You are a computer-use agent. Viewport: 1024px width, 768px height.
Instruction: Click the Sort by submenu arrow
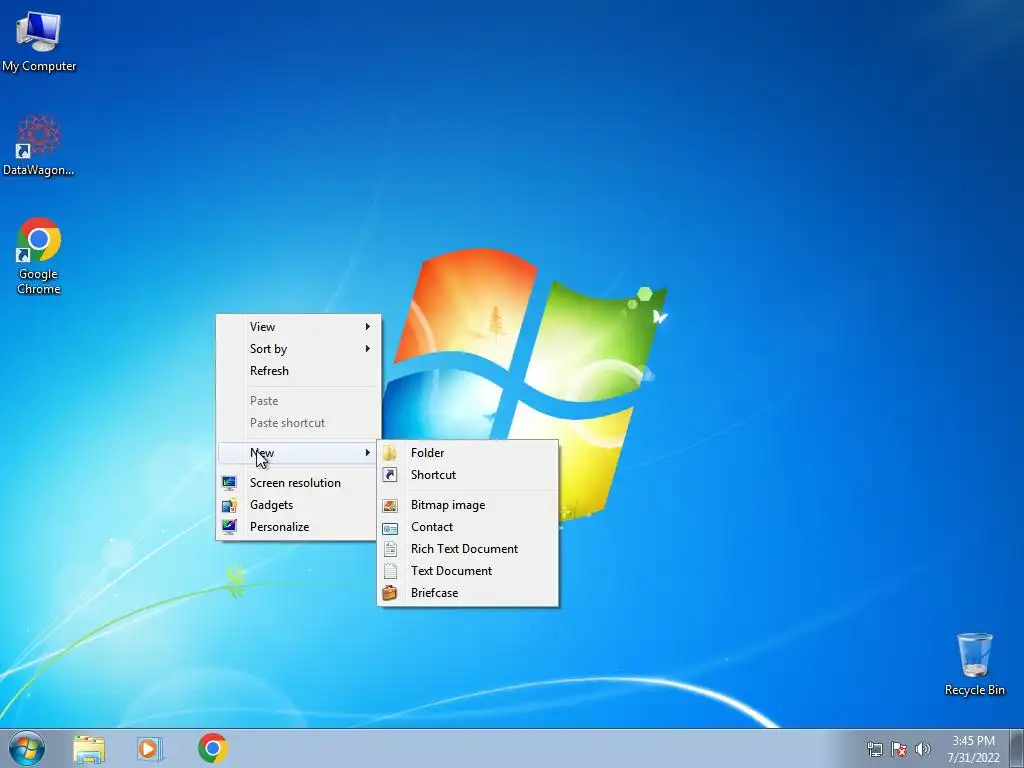point(368,349)
